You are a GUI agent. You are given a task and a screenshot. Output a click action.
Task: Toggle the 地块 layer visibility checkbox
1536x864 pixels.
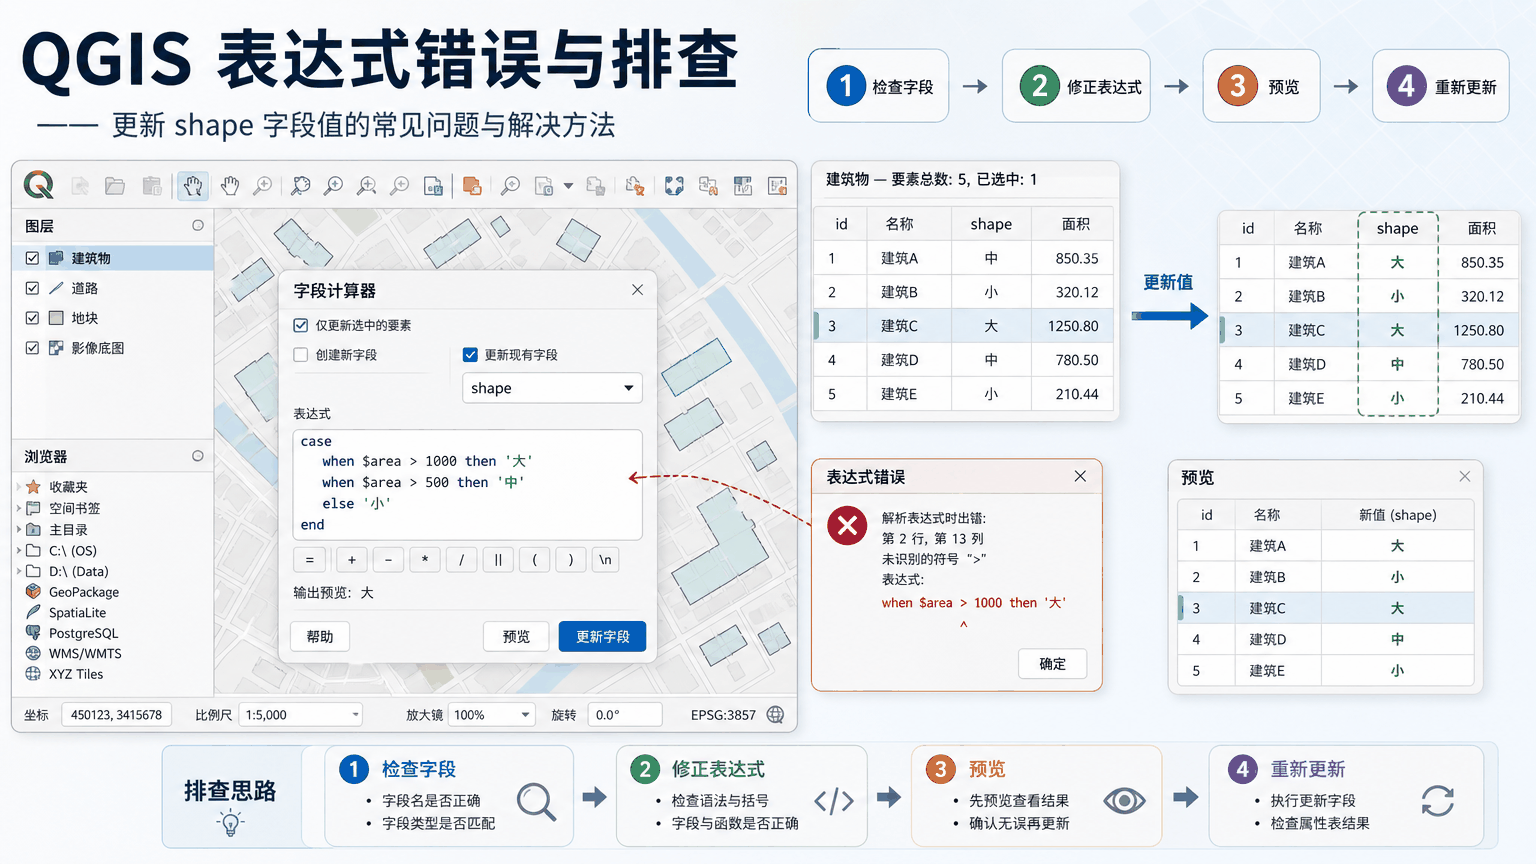[x=32, y=318]
